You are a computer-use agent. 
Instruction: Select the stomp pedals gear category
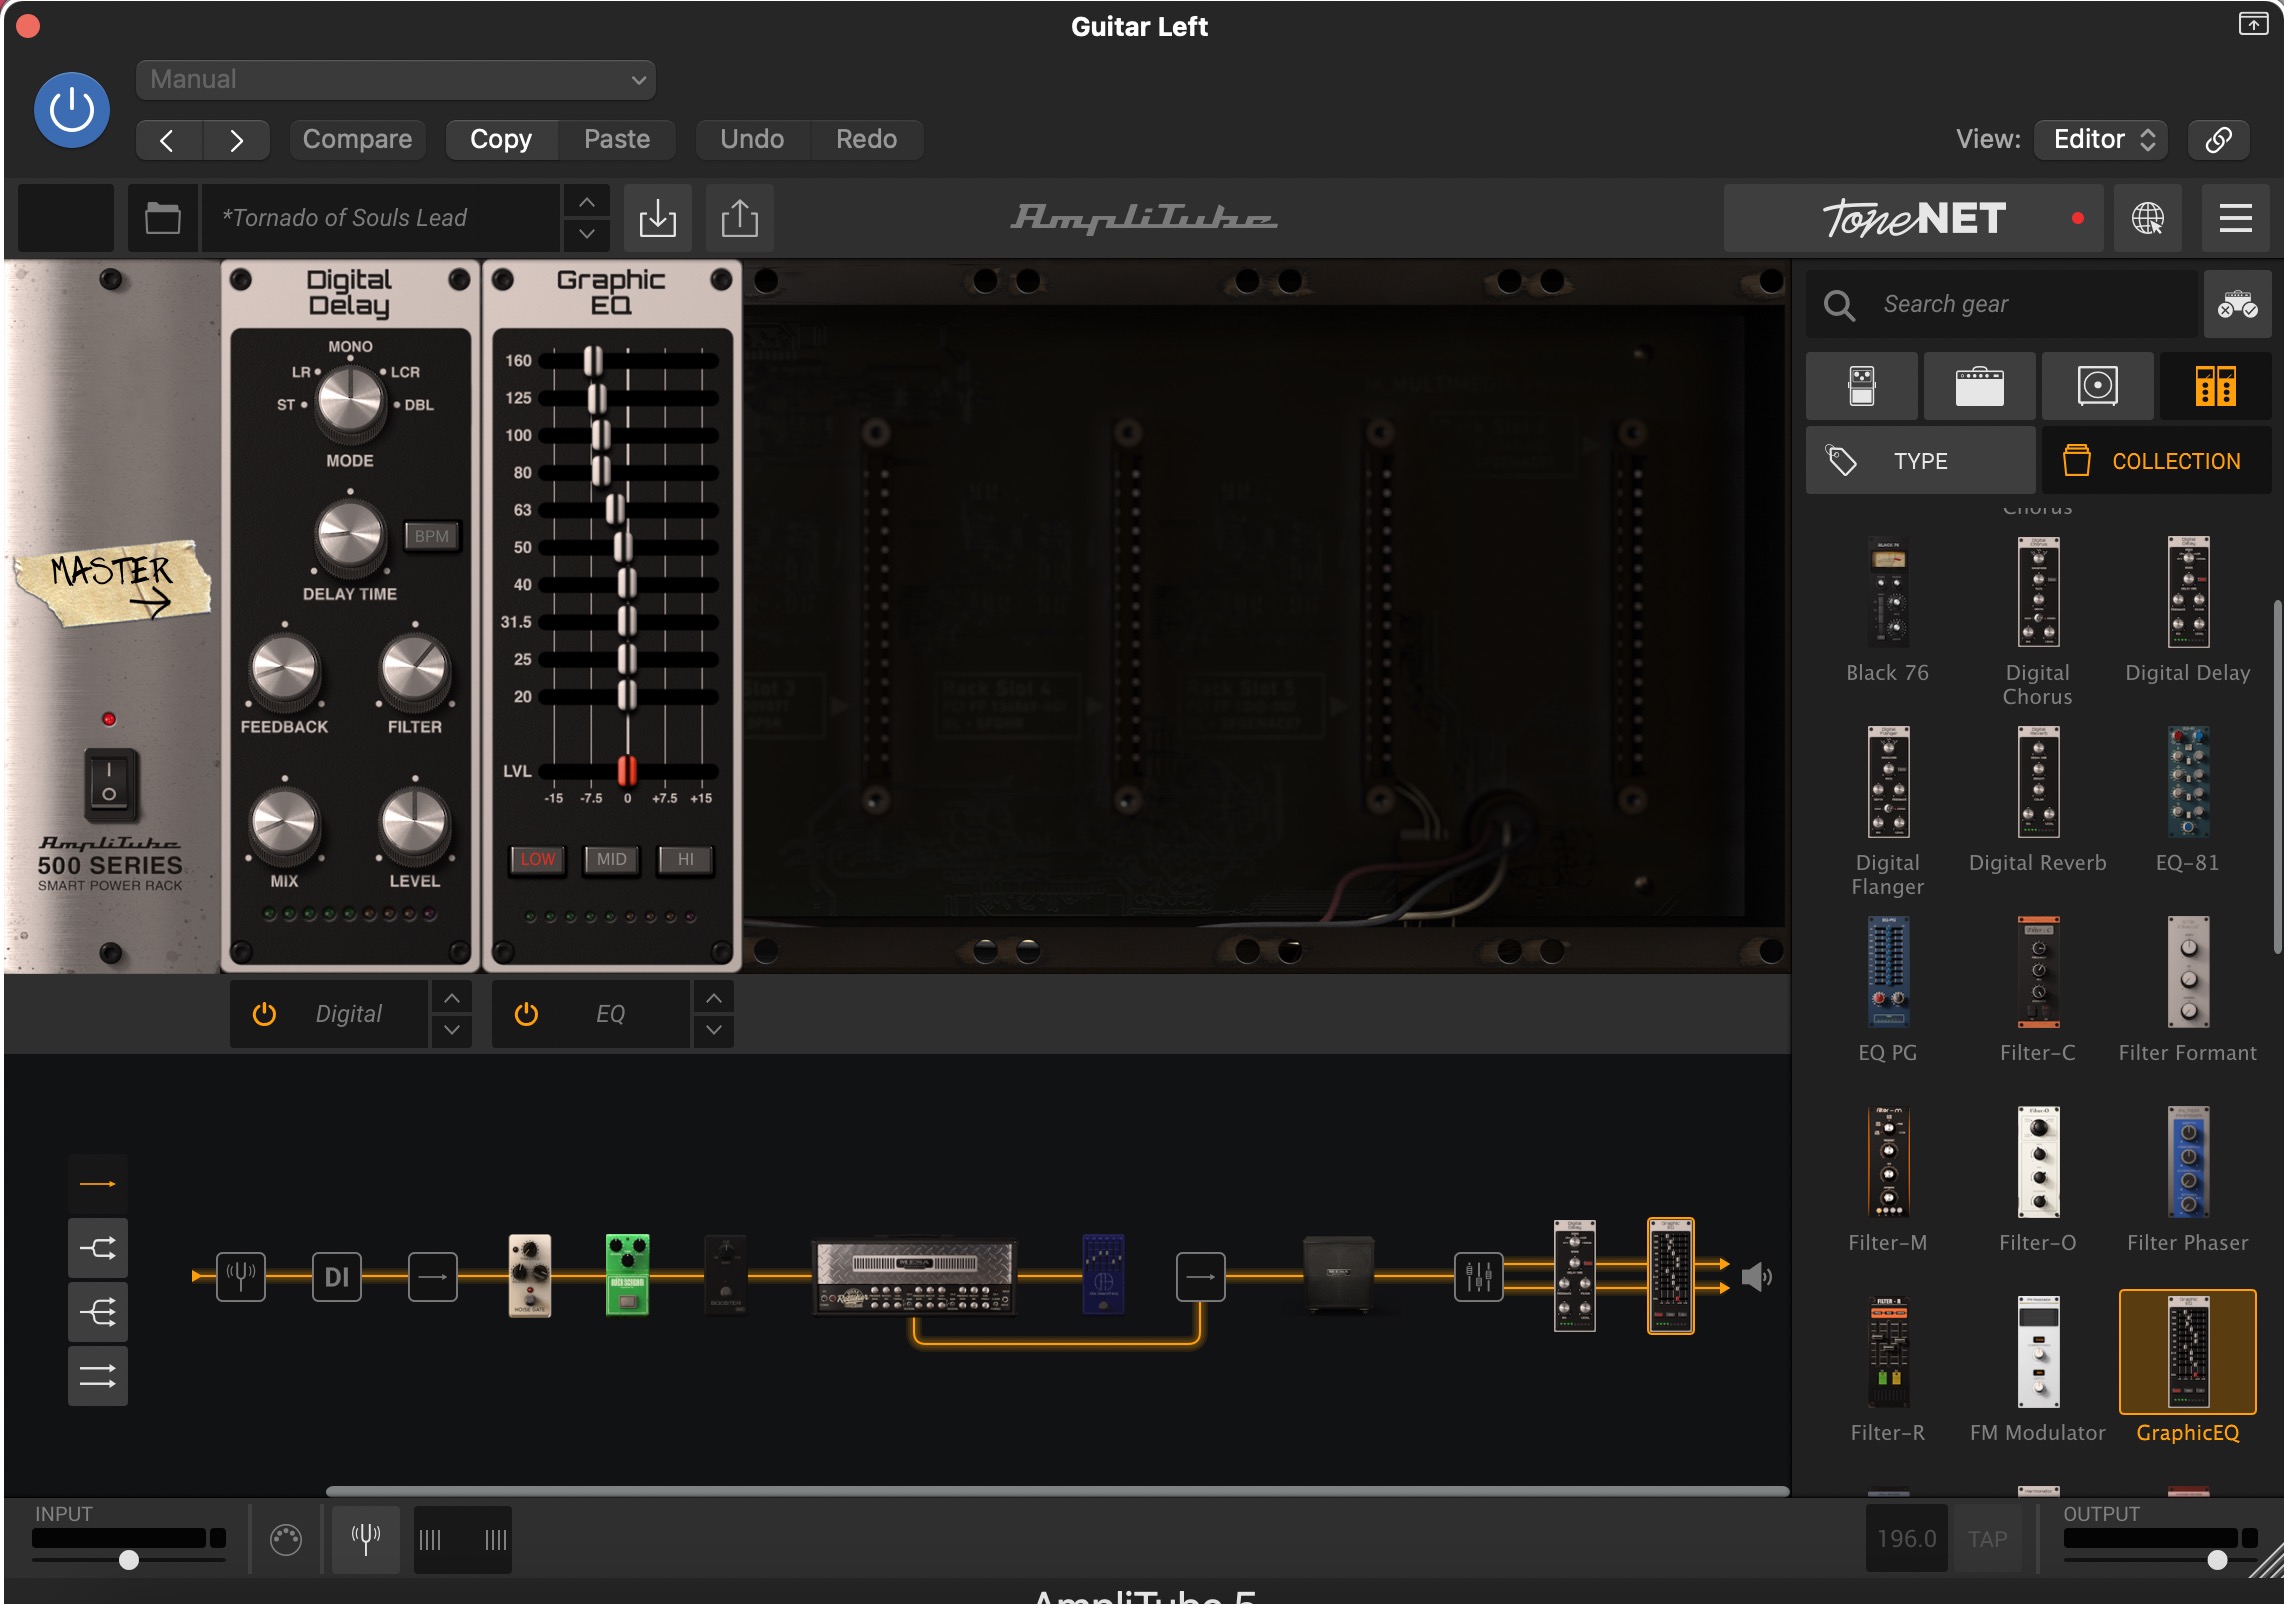pos(1862,386)
